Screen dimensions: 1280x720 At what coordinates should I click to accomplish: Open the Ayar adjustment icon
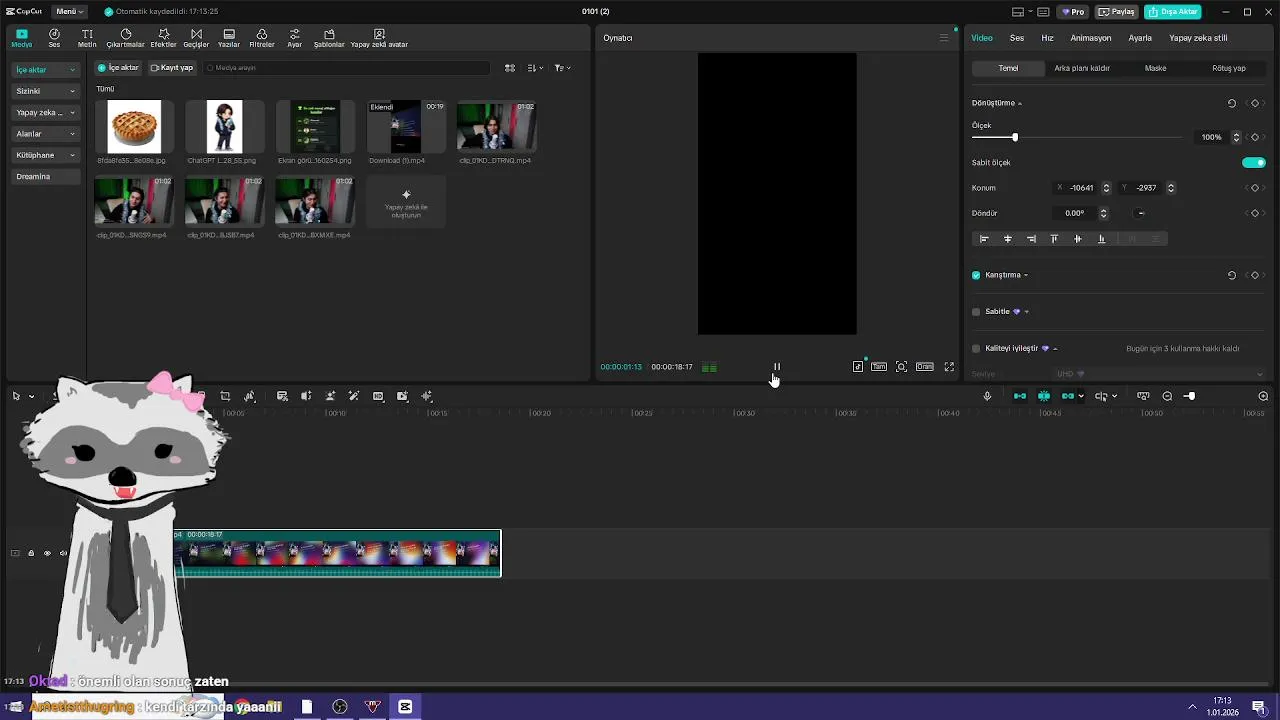(295, 38)
